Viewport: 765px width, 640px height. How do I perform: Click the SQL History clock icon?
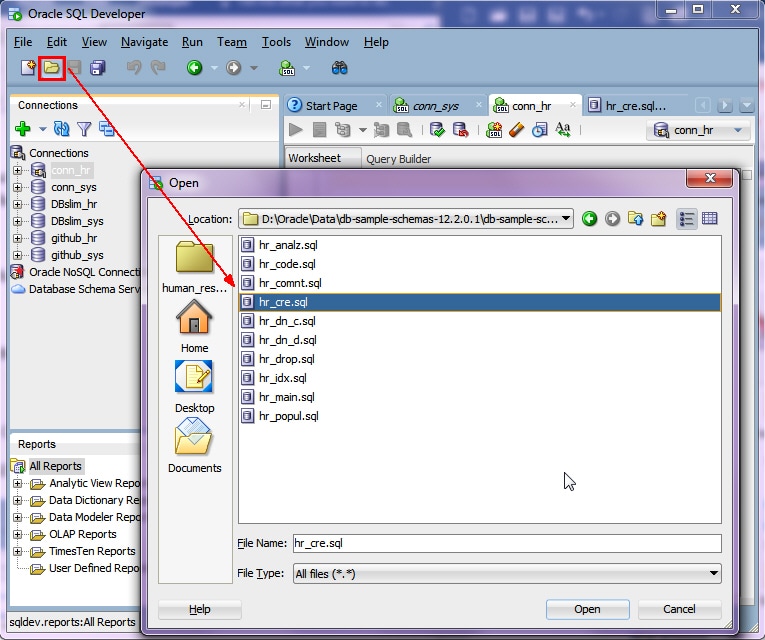tap(540, 130)
